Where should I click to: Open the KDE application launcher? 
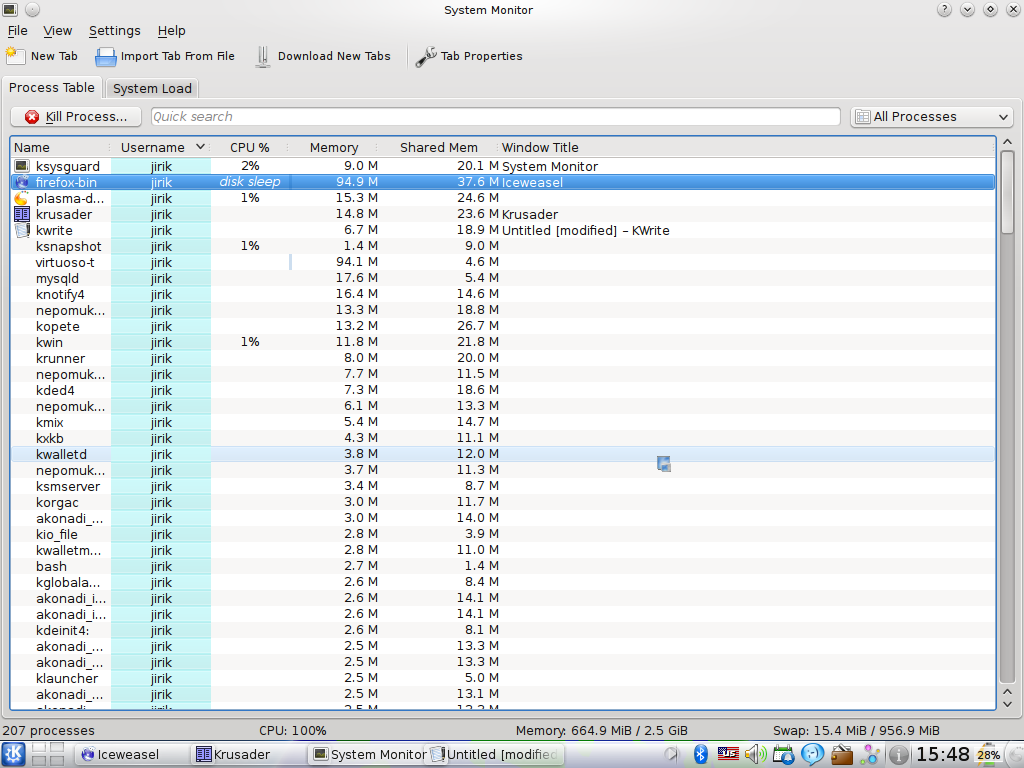click(14, 754)
